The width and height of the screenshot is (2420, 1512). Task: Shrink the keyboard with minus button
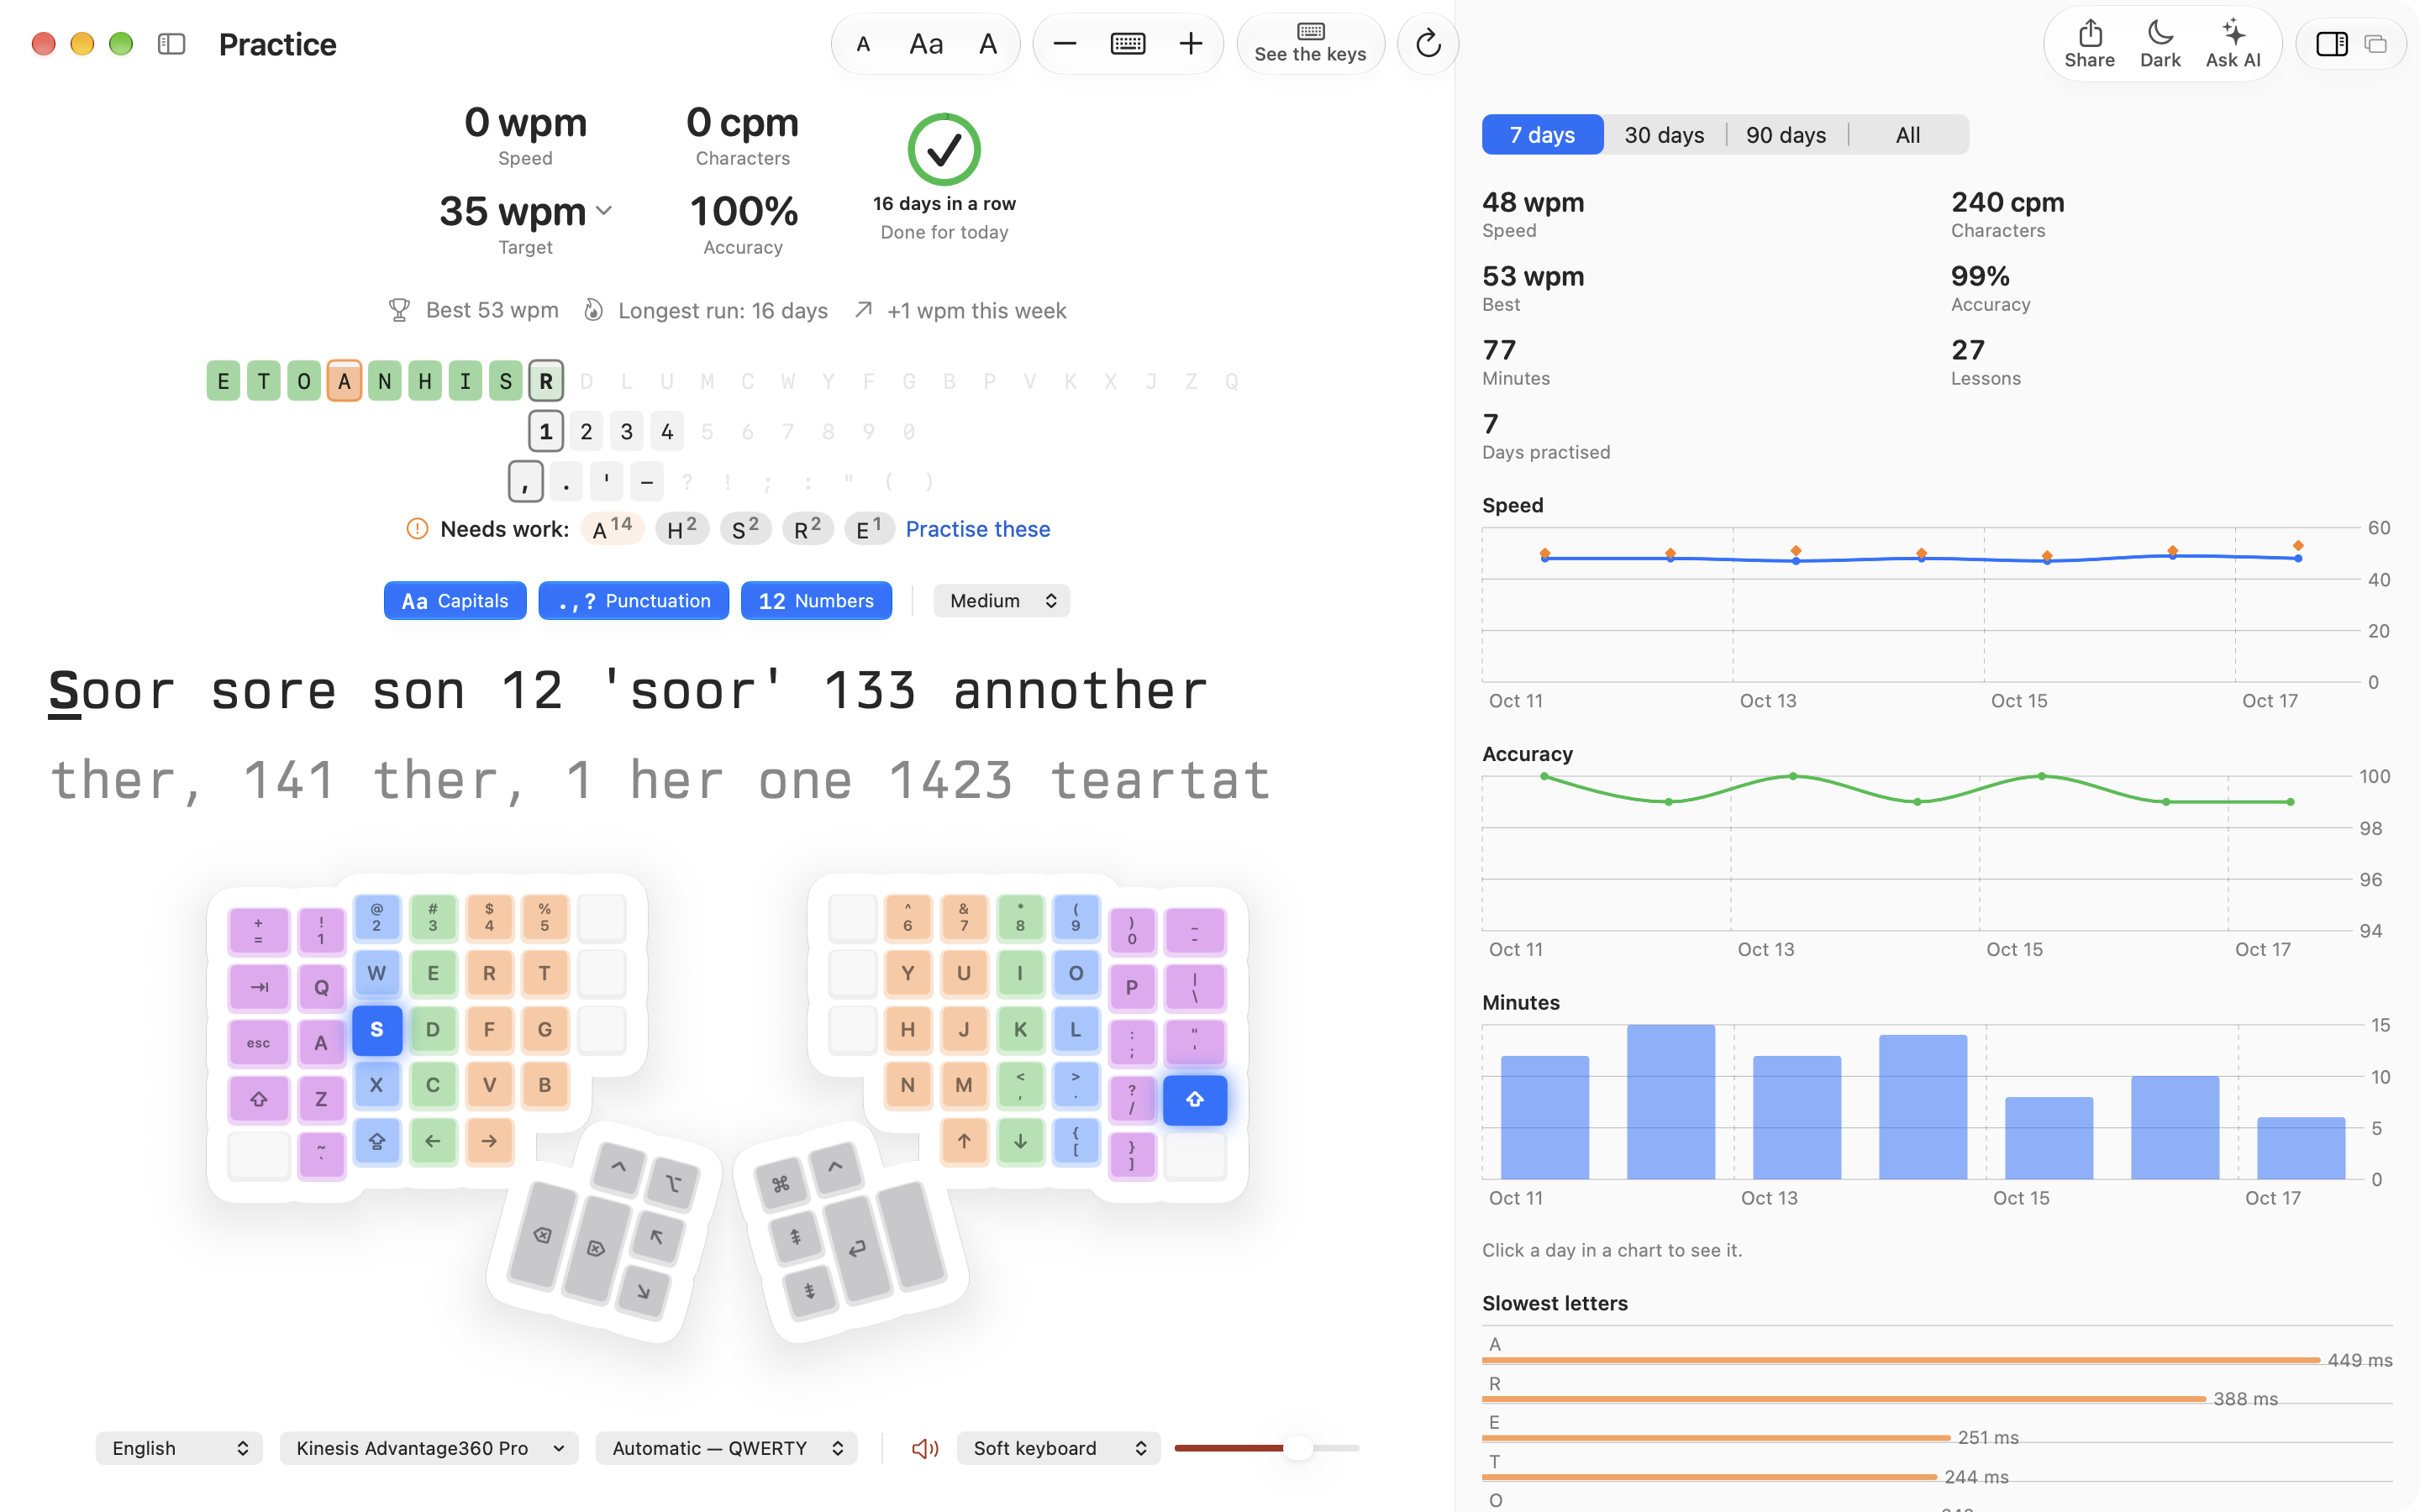tap(1065, 44)
